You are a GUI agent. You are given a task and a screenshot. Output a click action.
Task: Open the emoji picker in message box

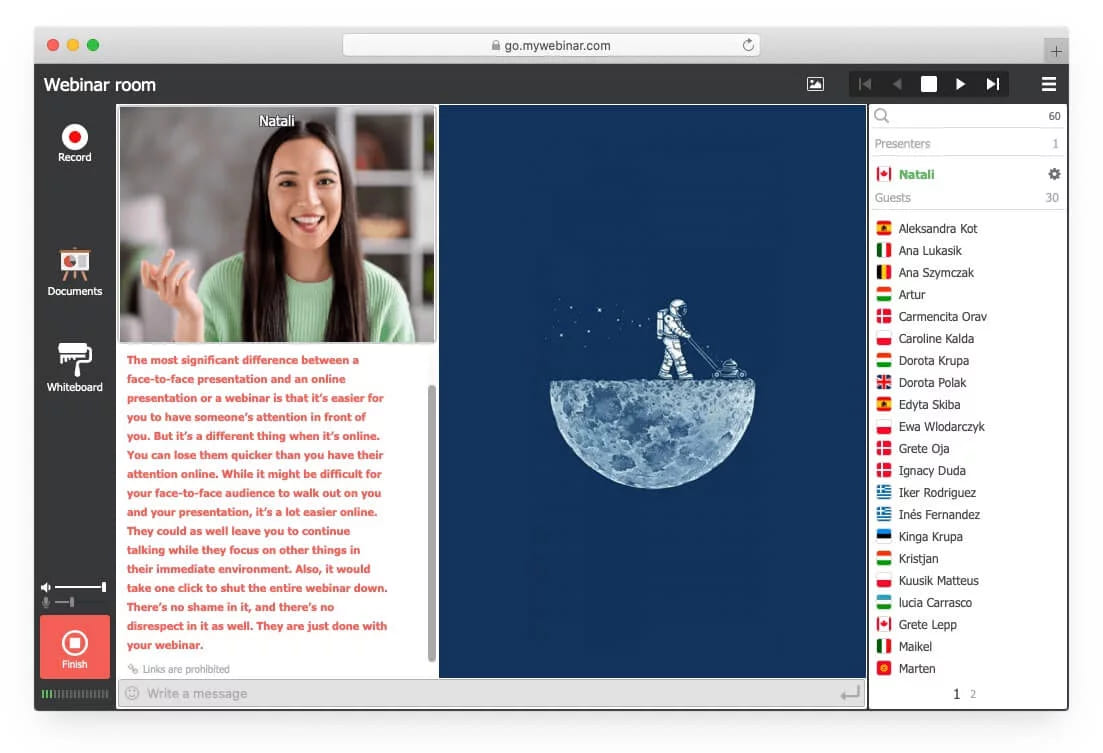tap(132, 693)
